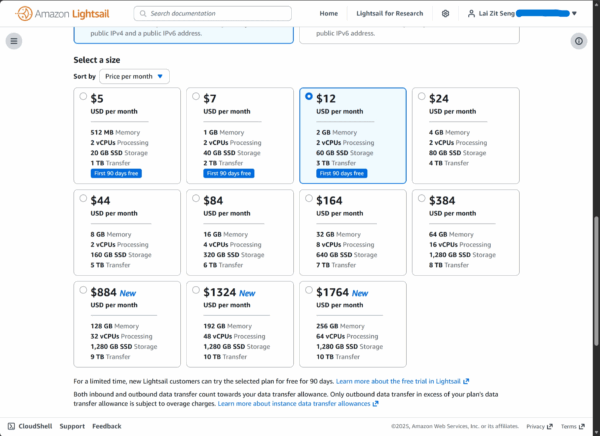Open the free trial in Lightsail link

pos(398,382)
